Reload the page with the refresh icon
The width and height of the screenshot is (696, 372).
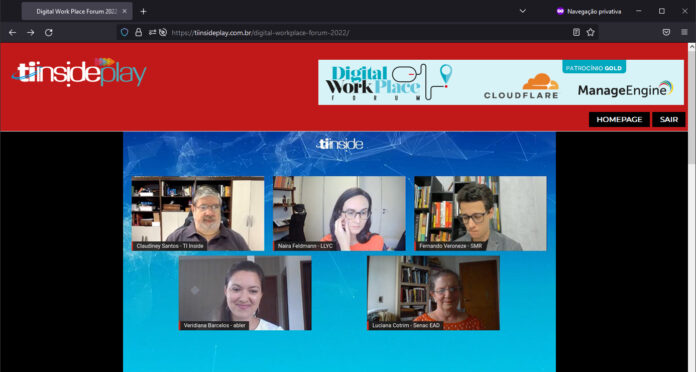49,32
